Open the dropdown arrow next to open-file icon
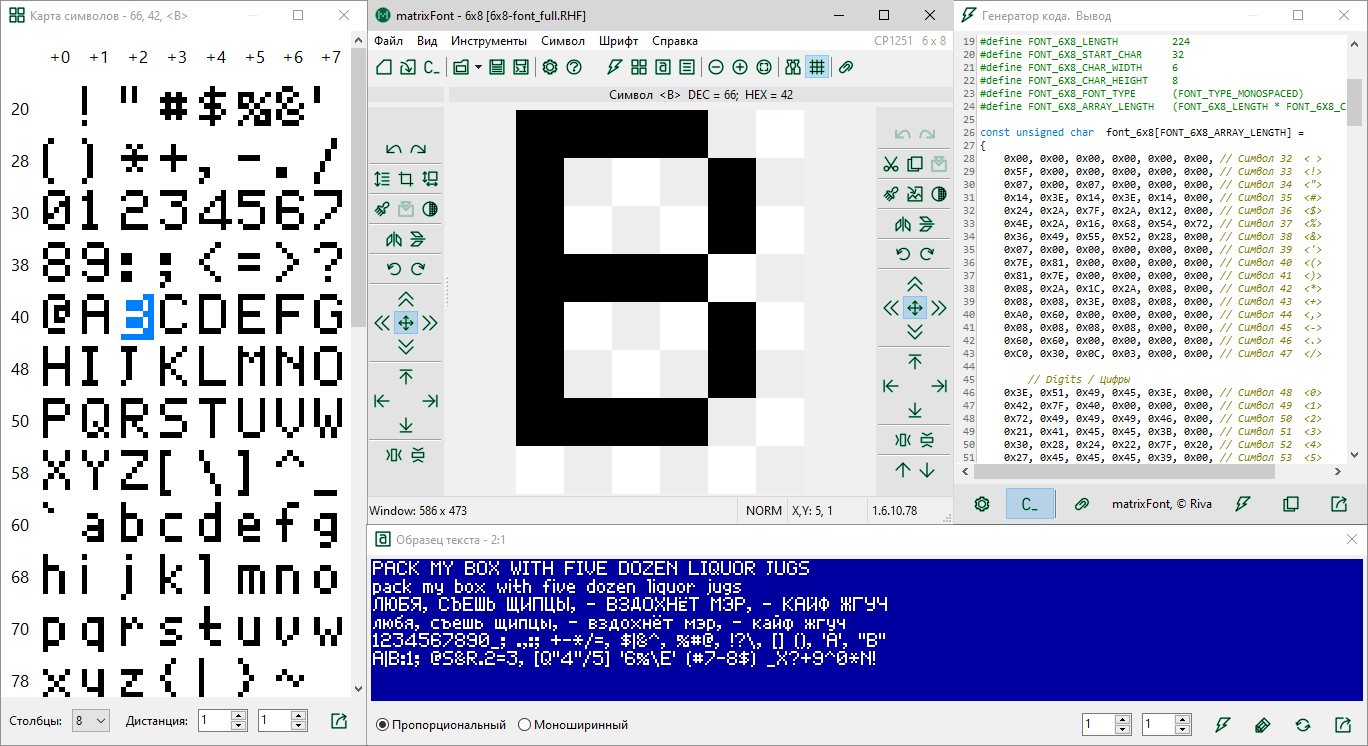 pos(479,67)
